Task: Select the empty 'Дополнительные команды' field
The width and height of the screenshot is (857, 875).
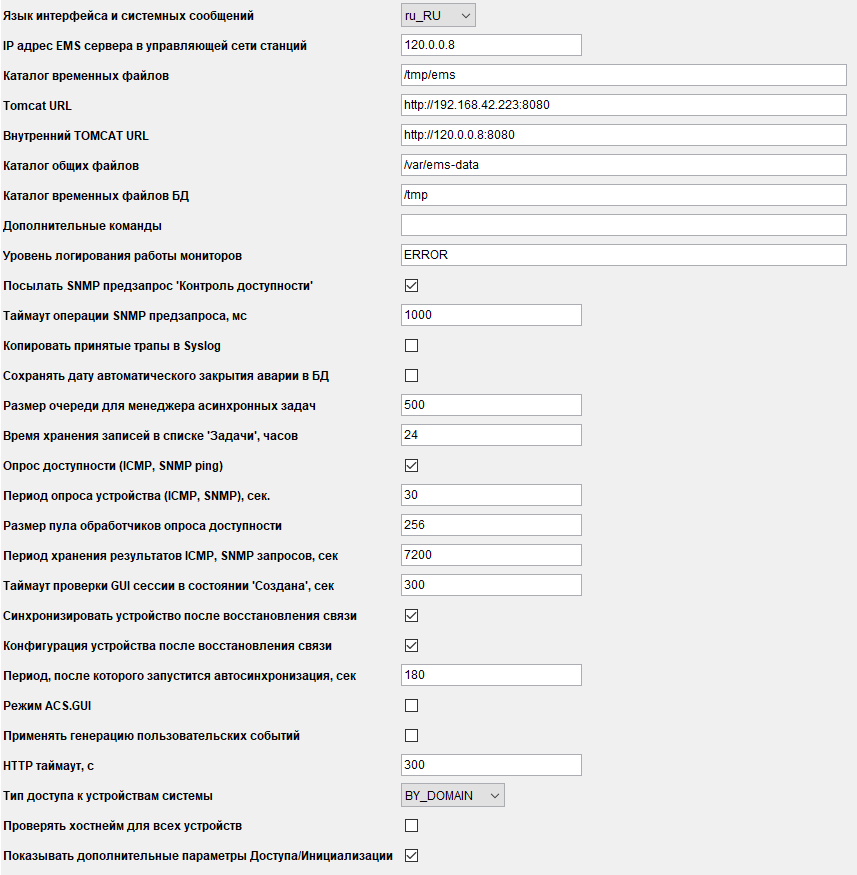Action: [623, 225]
